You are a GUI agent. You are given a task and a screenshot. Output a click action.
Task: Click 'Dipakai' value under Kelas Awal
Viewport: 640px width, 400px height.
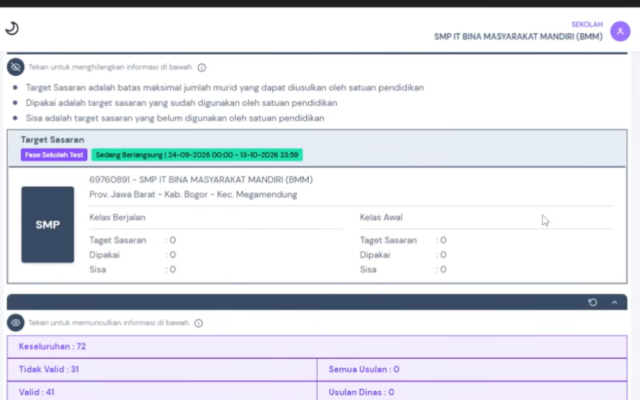click(x=443, y=255)
